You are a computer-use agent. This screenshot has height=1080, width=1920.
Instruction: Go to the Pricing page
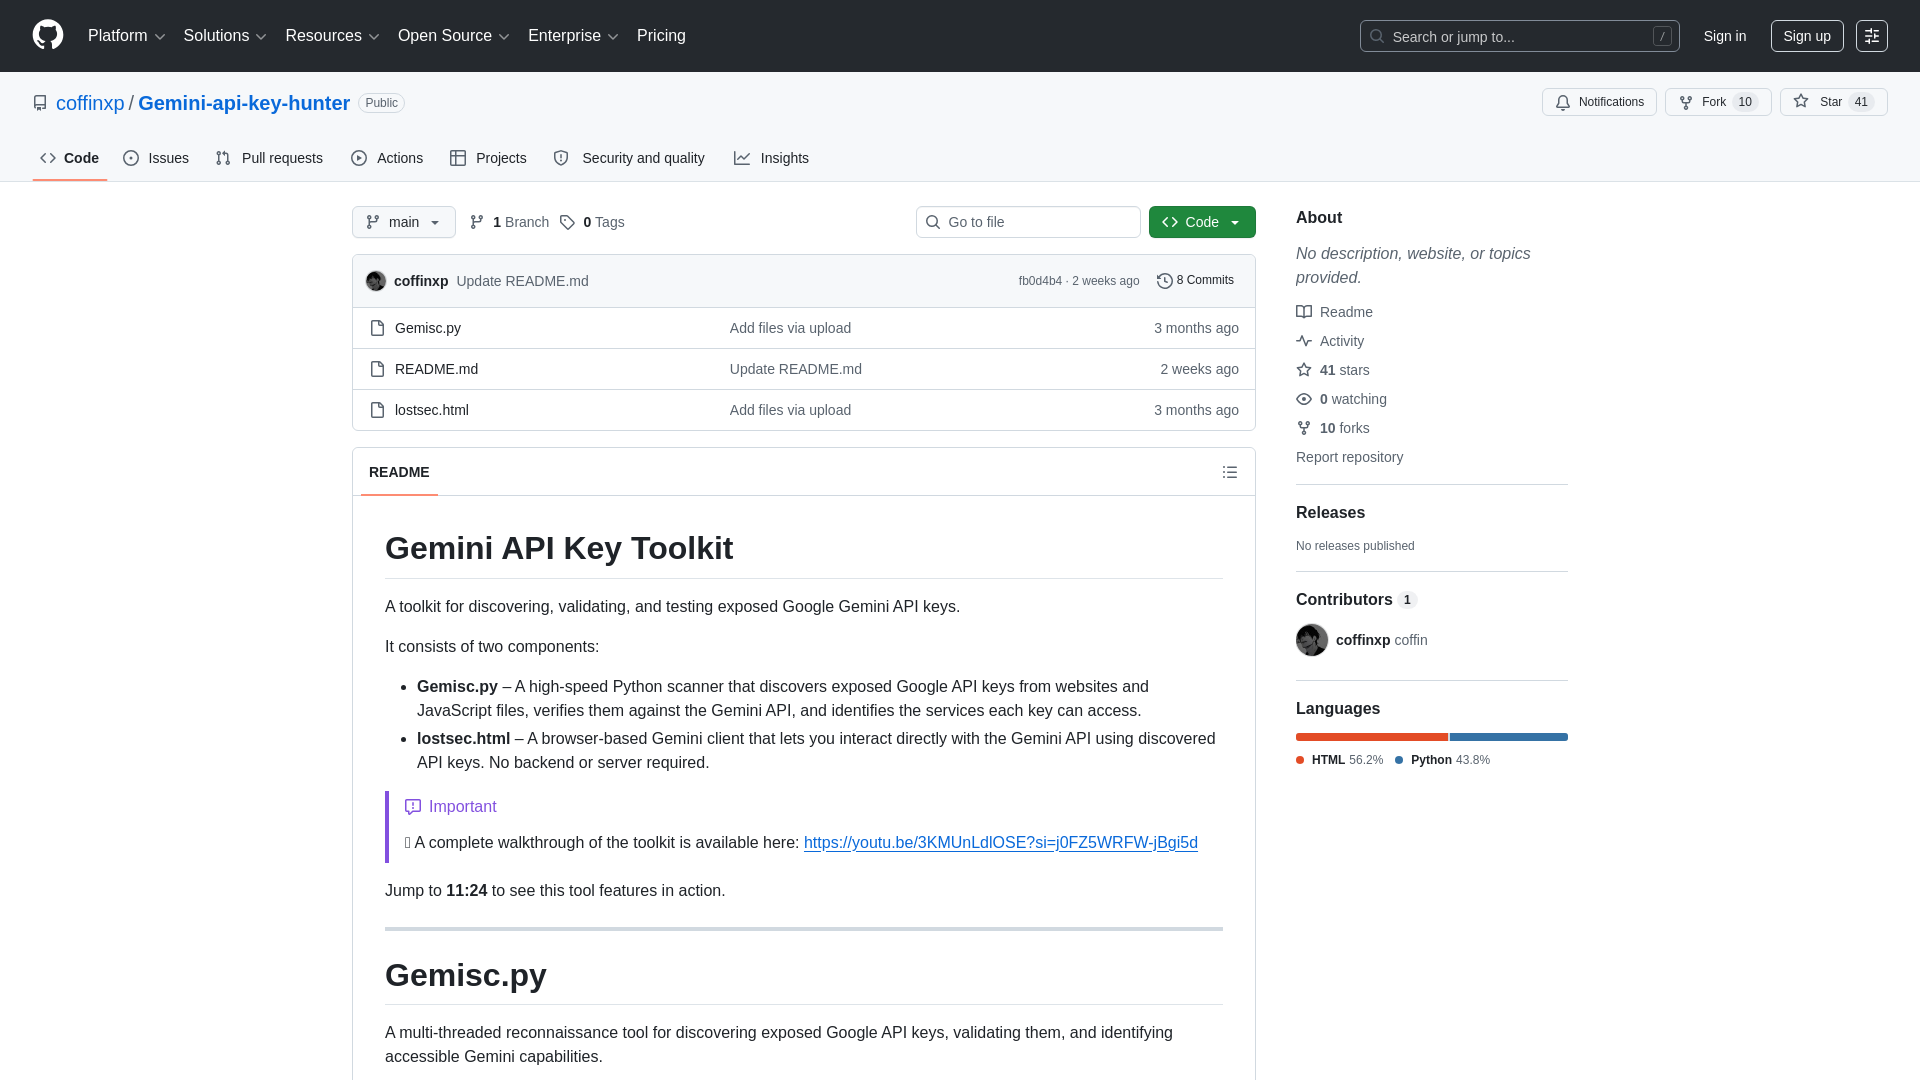click(661, 36)
